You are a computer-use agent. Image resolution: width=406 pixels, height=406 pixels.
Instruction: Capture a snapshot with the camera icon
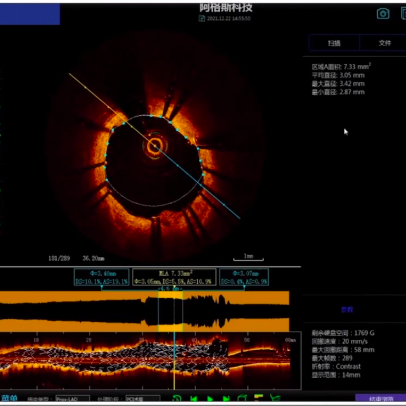383,14
